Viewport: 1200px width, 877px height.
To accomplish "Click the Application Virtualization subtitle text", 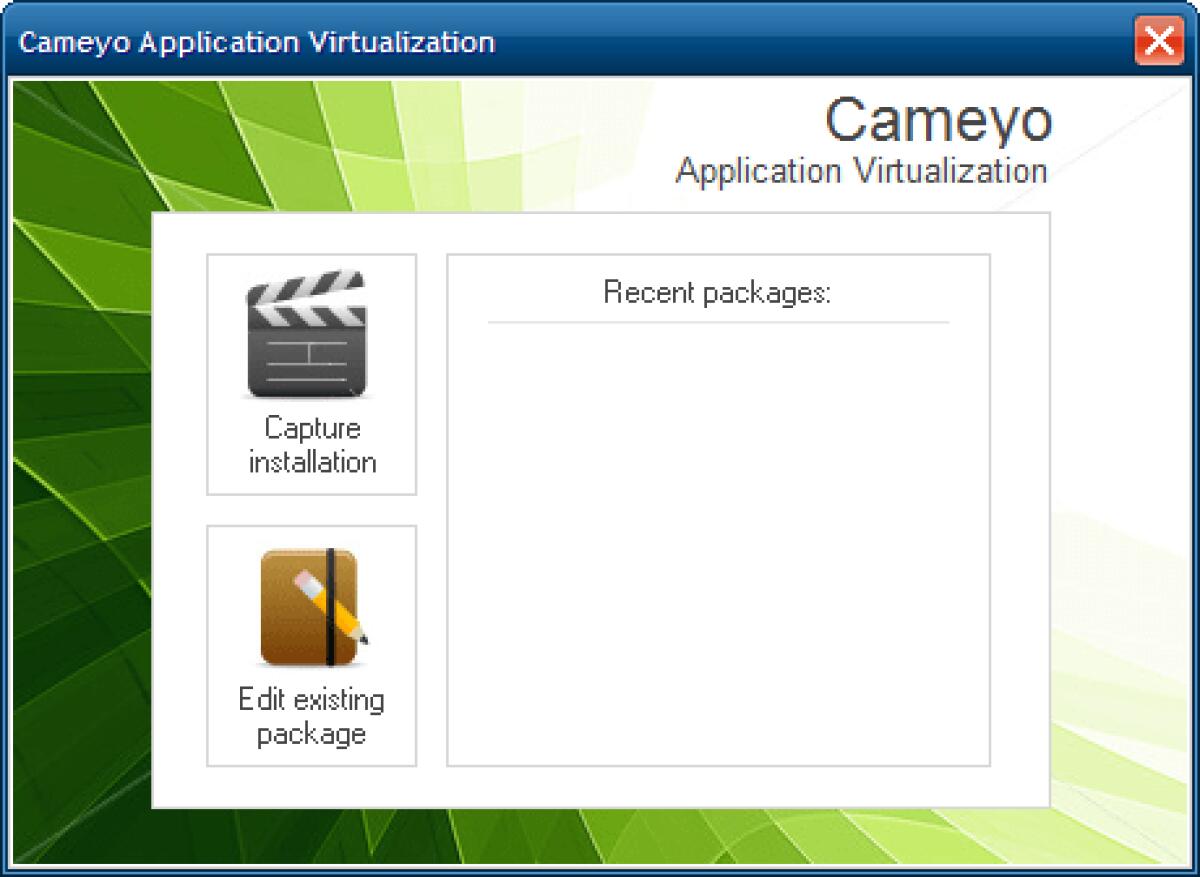I will pyautogui.click(x=861, y=170).
